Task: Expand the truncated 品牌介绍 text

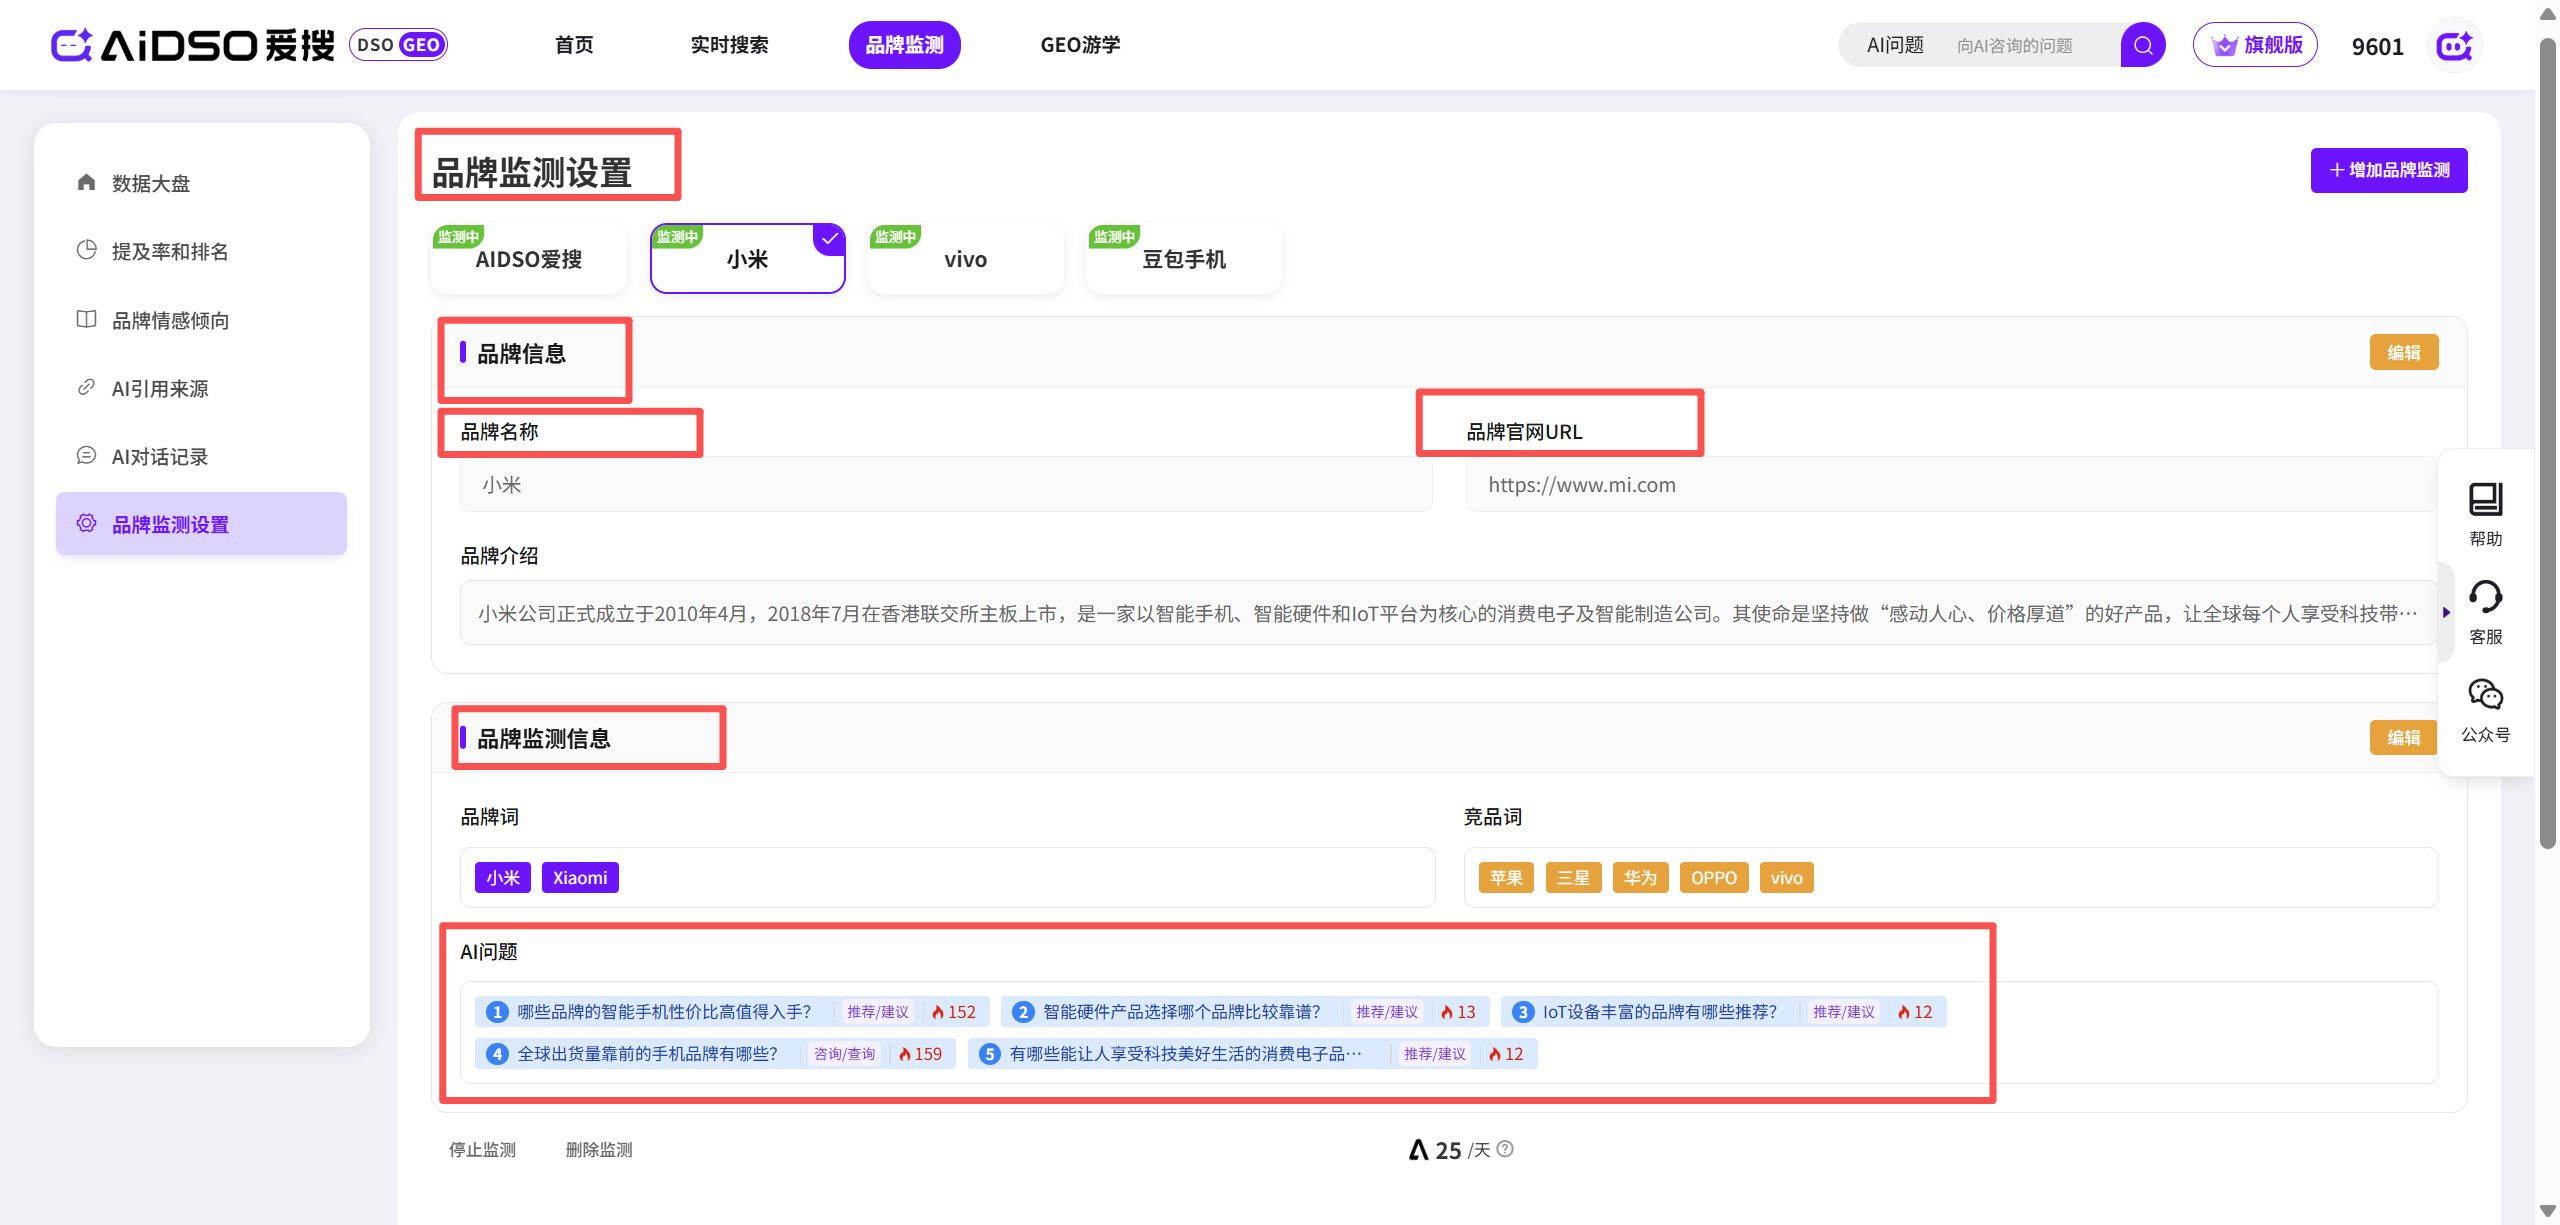Action: pos(2409,613)
